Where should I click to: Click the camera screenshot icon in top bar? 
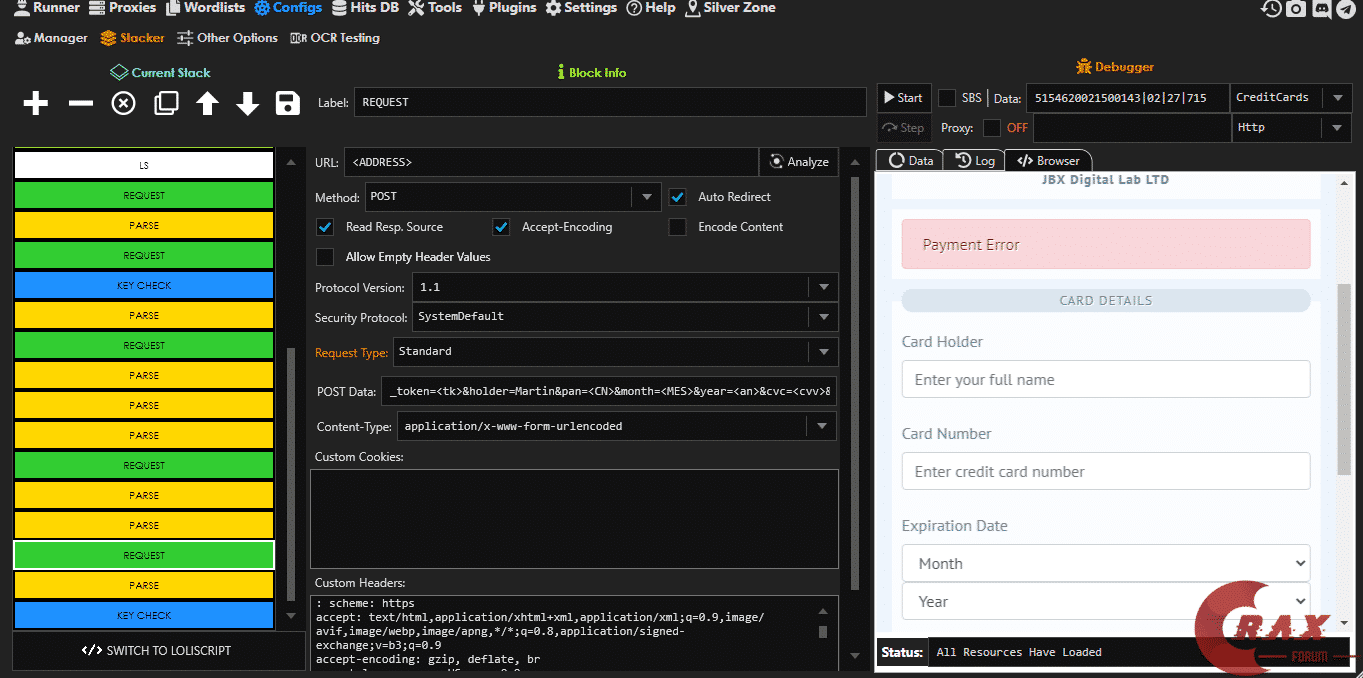1296,9
